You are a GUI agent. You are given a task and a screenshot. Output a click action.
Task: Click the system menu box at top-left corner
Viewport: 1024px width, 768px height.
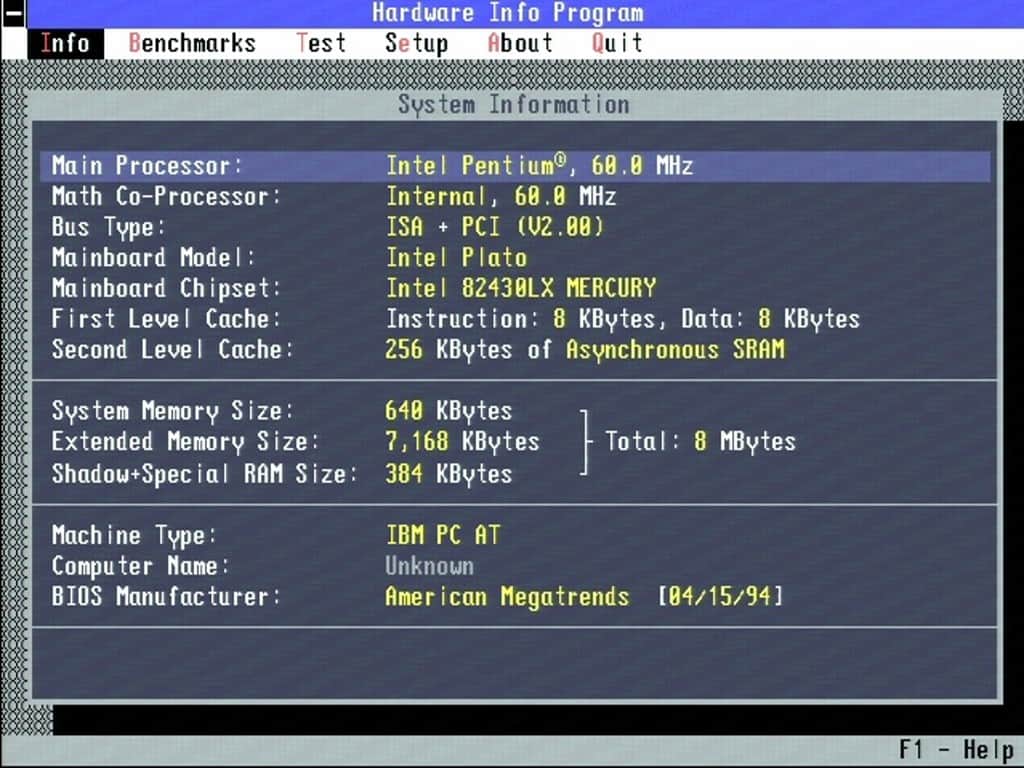[x=13, y=14]
